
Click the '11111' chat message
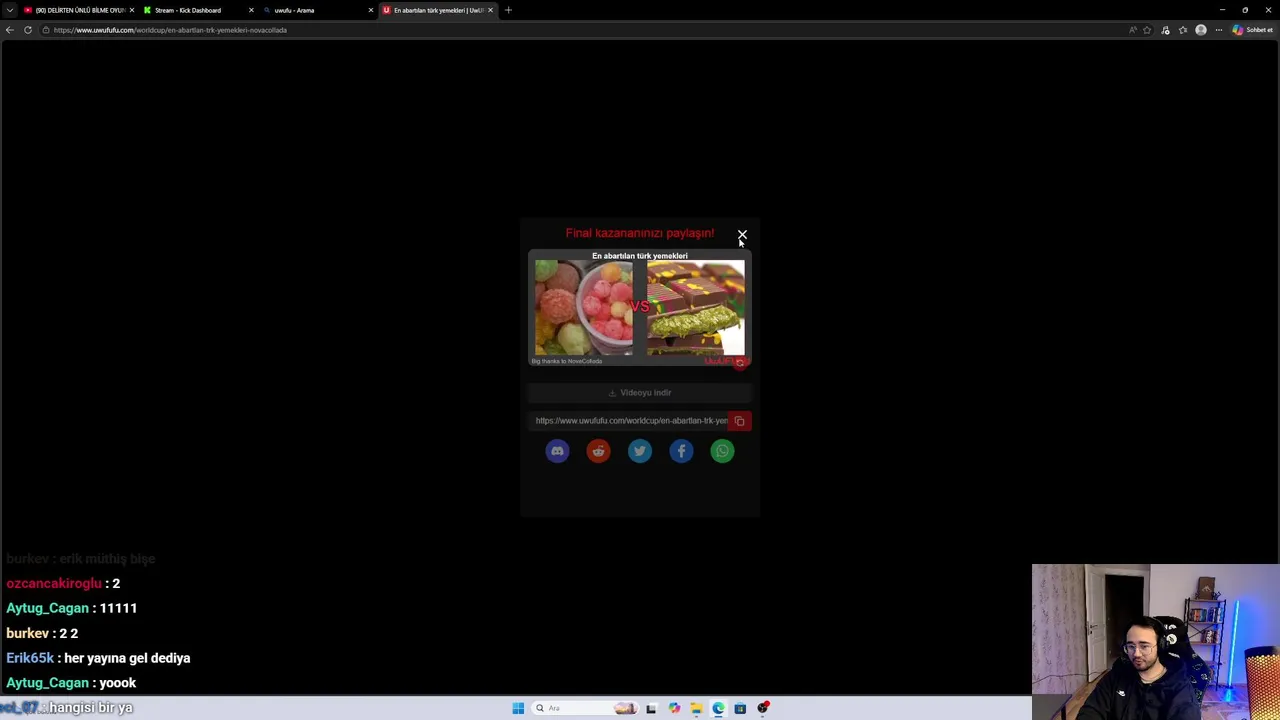coord(118,608)
